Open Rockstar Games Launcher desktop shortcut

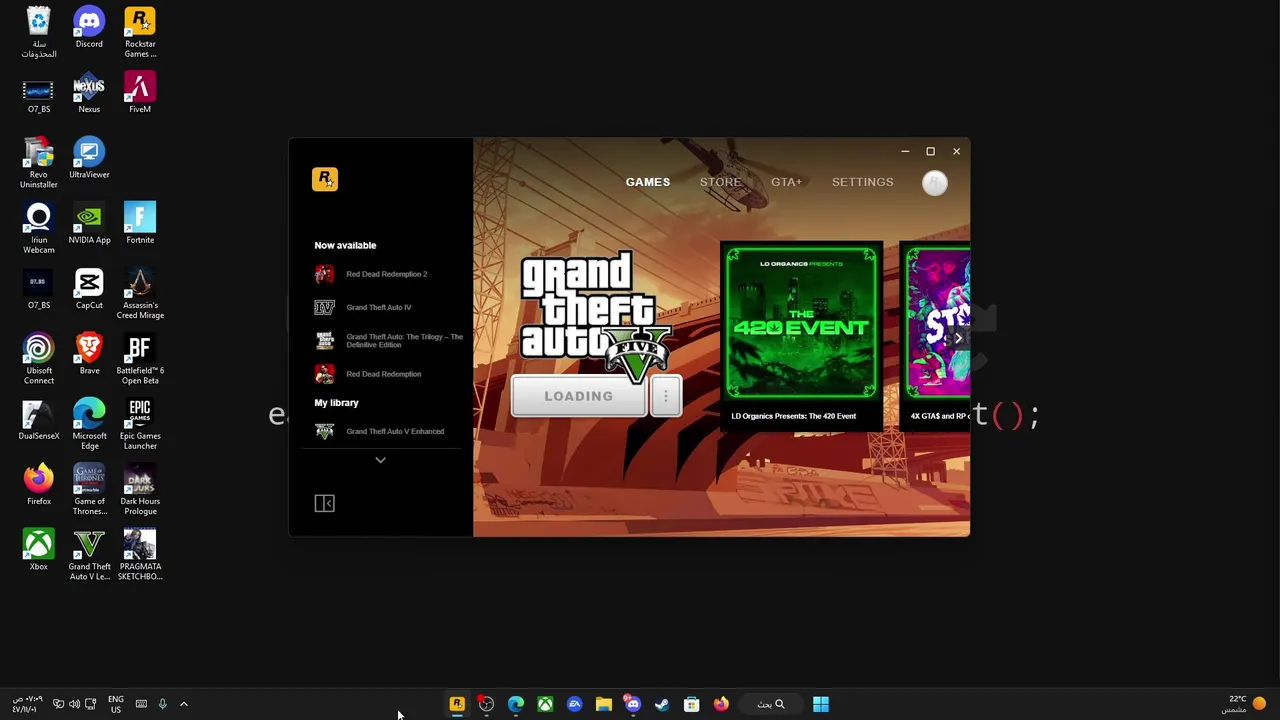[x=140, y=32]
